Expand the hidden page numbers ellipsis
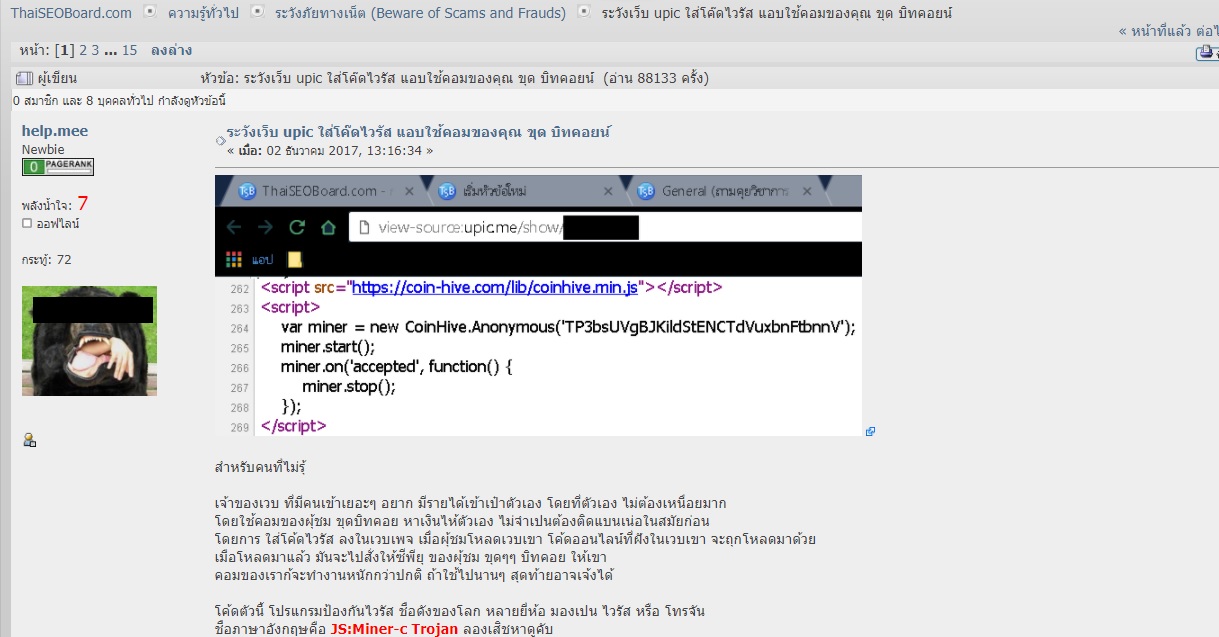Image resolution: width=1219 pixels, height=637 pixels. click(110, 50)
